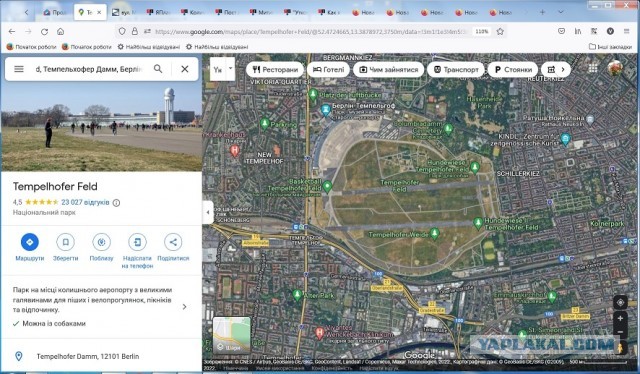
Task: Click the Tempelhofer Damm search input field
Action: coord(89,69)
